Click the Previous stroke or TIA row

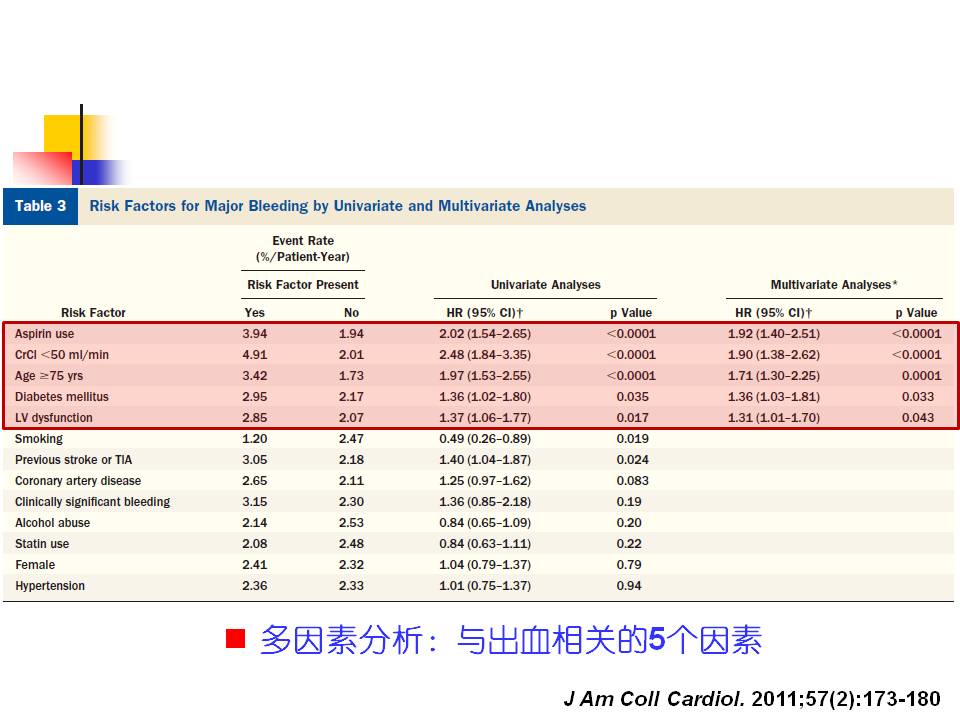[x=73, y=460]
